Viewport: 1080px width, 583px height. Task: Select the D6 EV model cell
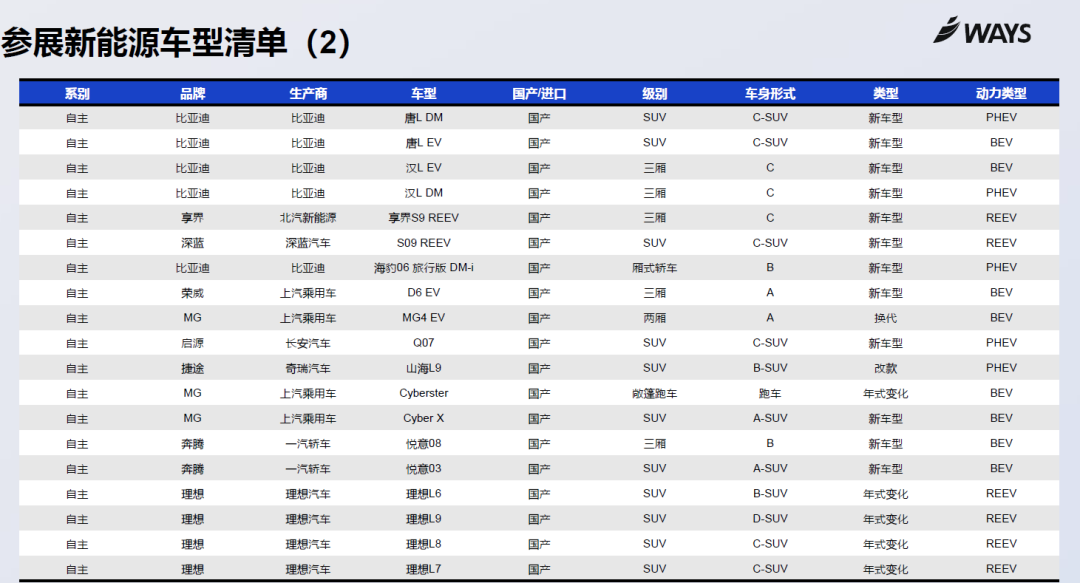click(424, 293)
